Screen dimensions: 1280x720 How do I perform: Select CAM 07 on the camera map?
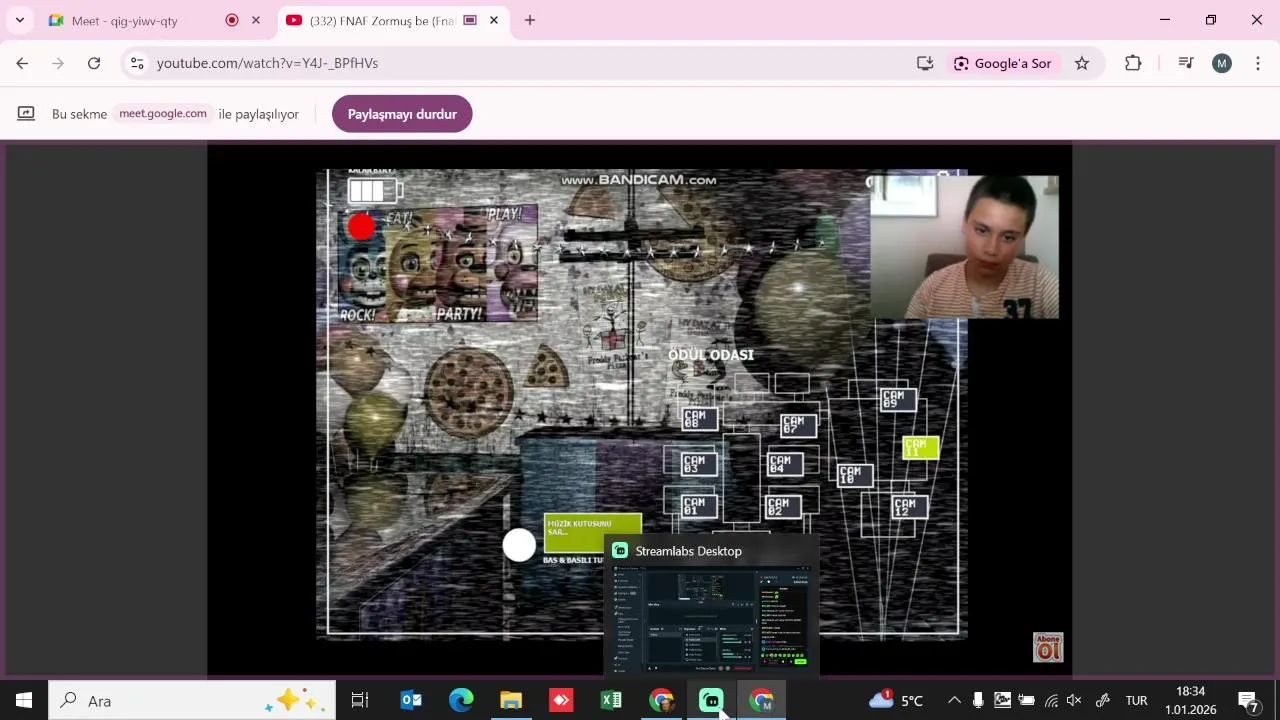[799, 425]
